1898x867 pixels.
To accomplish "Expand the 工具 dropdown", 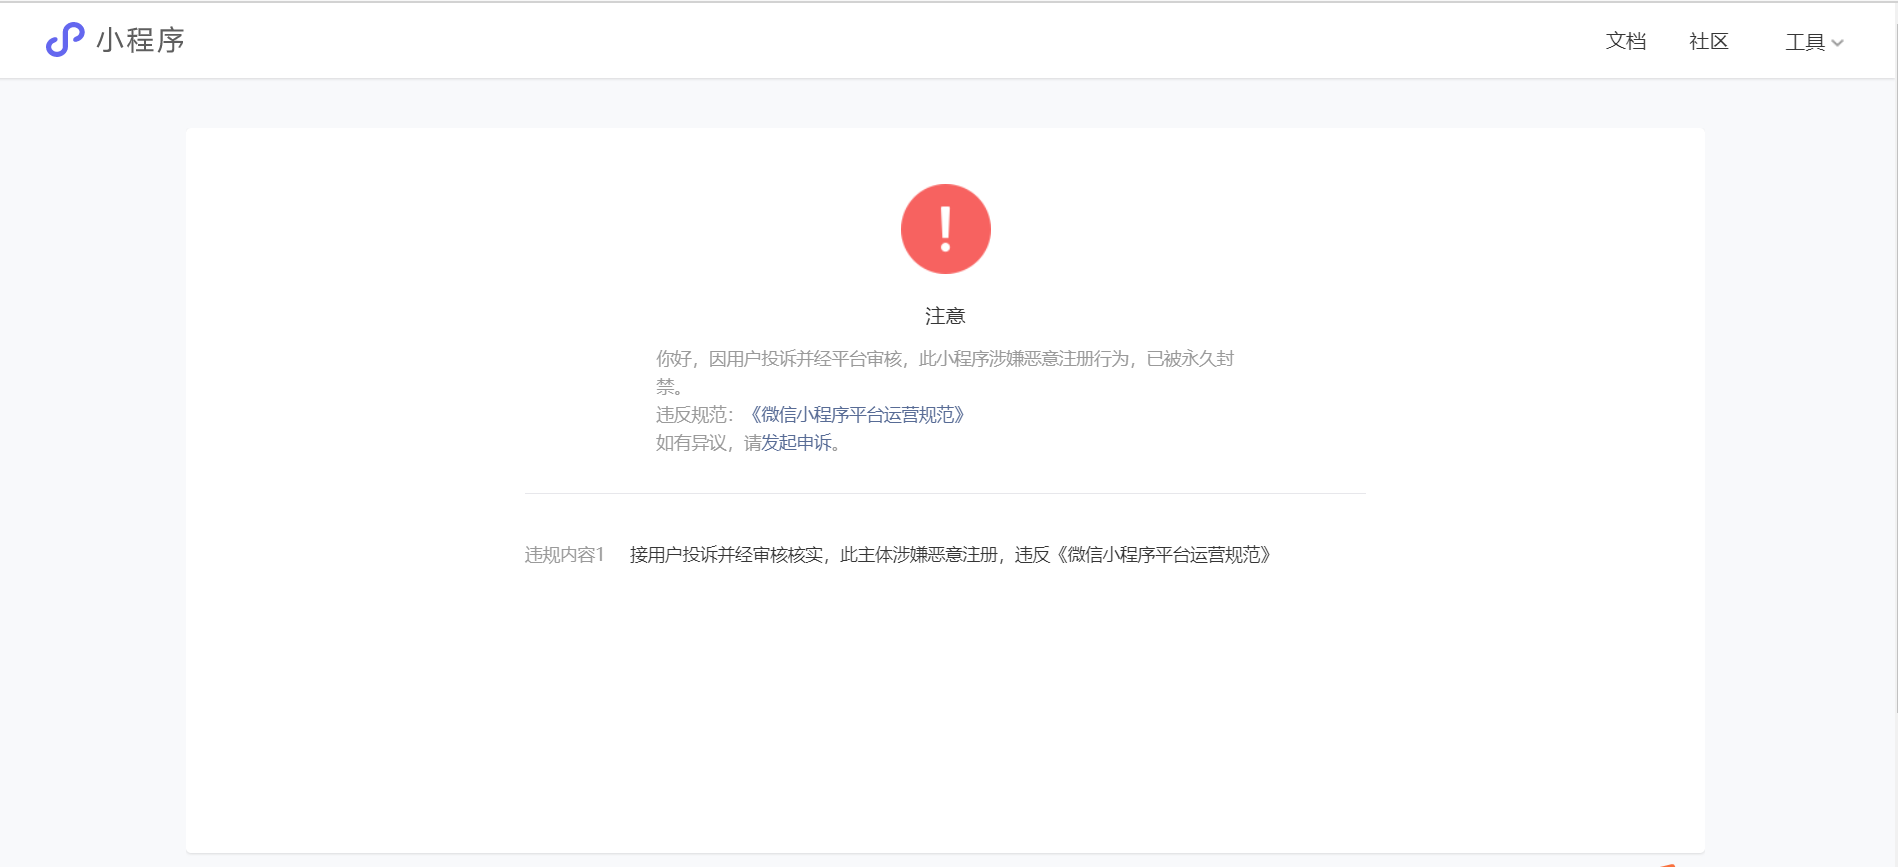I will pos(1814,42).
